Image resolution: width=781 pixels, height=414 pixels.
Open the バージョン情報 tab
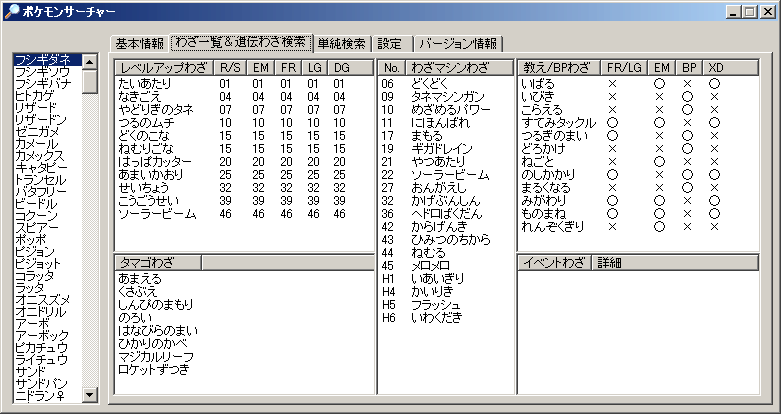click(x=458, y=44)
